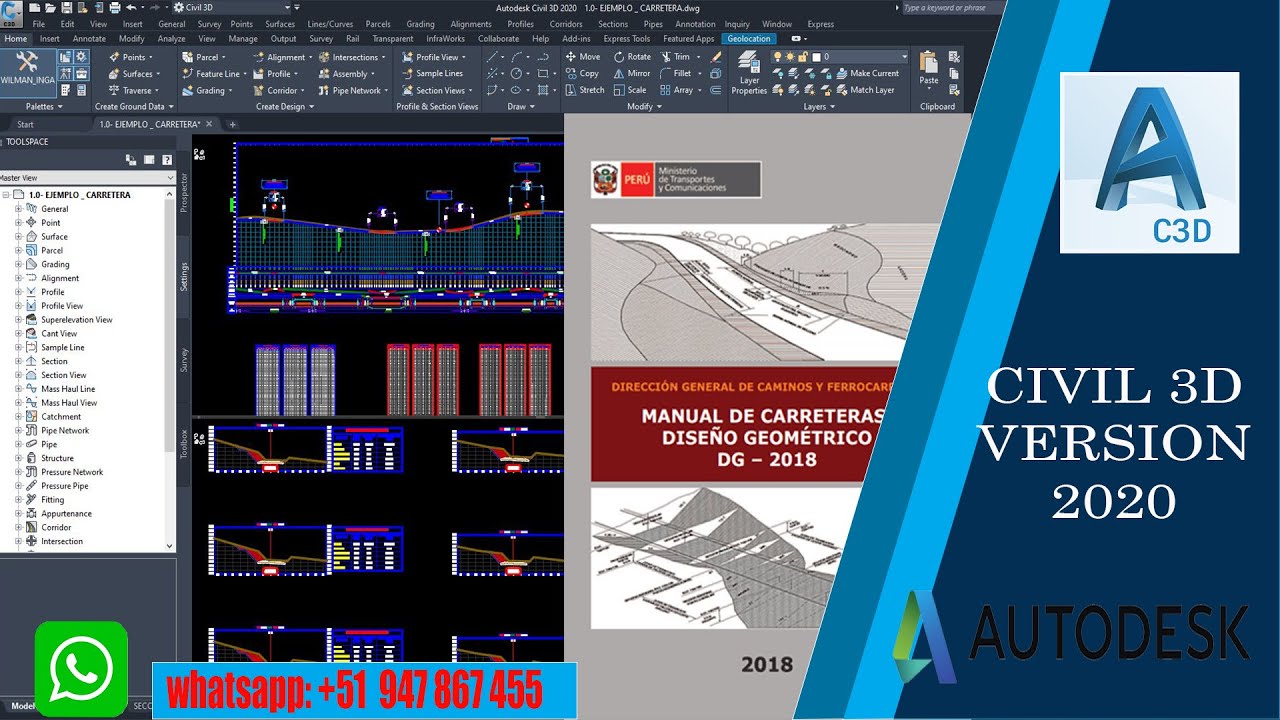Toggle the layer lock padlock icon
Image resolution: width=1280 pixels, height=720 pixels.
(x=801, y=57)
